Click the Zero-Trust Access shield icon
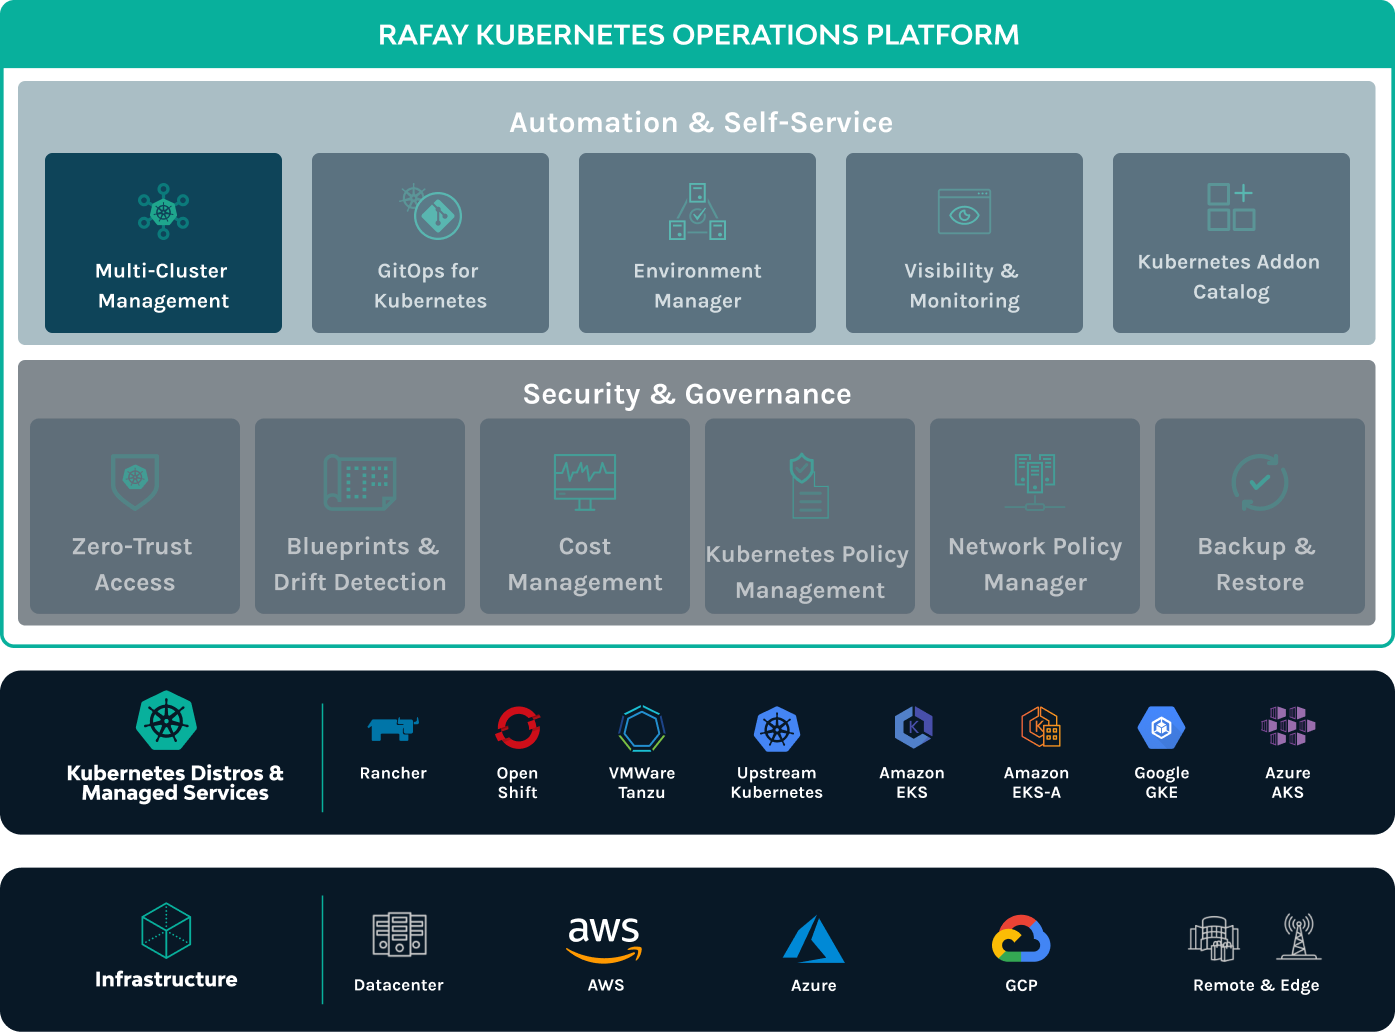The width and height of the screenshot is (1395, 1032). 135,480
